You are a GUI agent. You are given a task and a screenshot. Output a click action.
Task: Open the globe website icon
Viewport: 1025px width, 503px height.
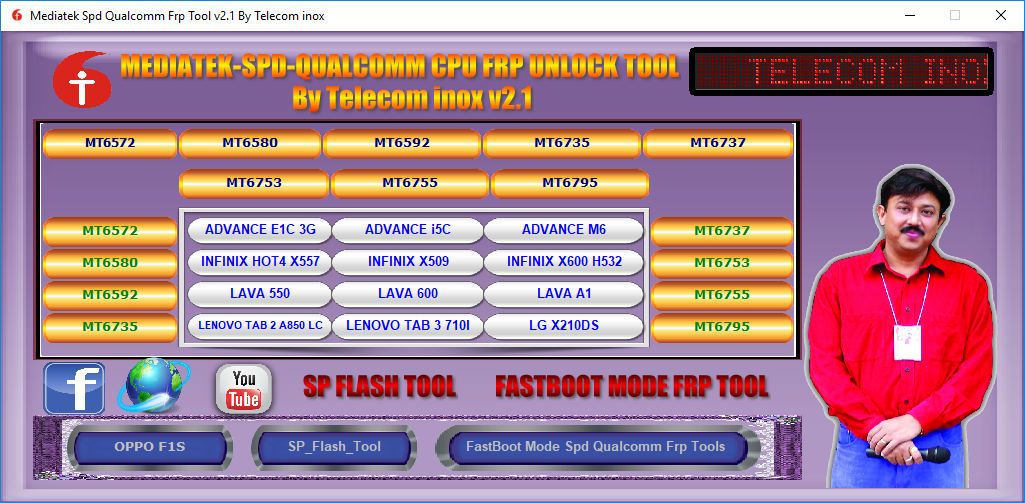point(154,386)
